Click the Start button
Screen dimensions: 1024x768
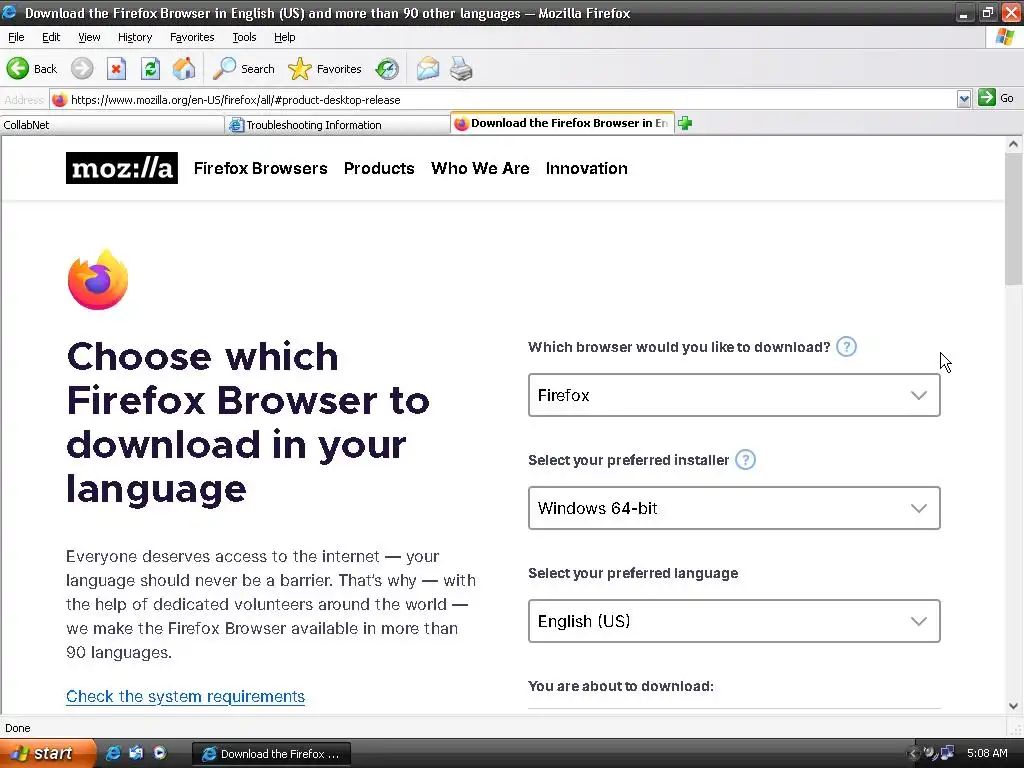tap(47, 753)
